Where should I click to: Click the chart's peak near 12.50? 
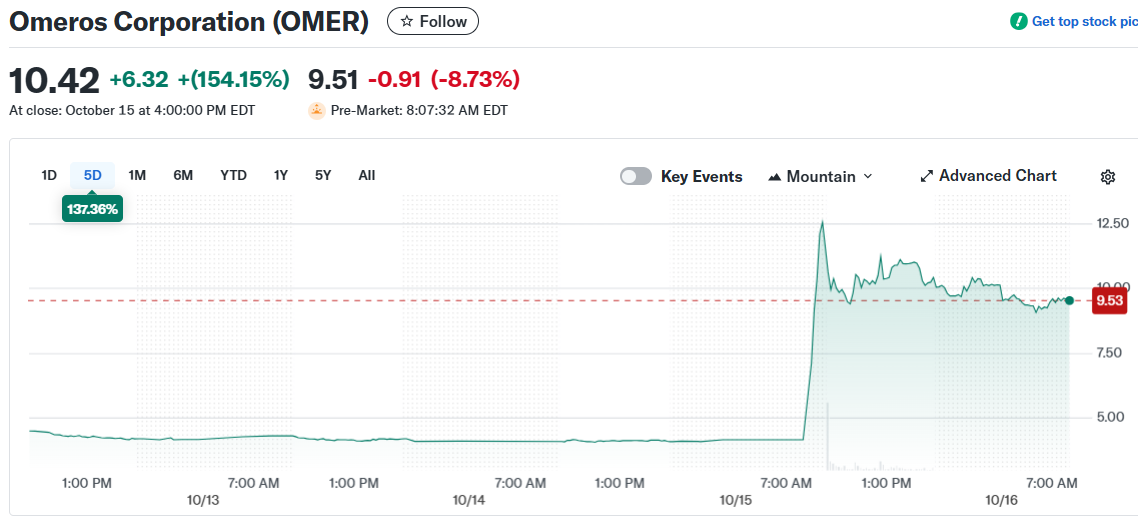pos(822,222)
